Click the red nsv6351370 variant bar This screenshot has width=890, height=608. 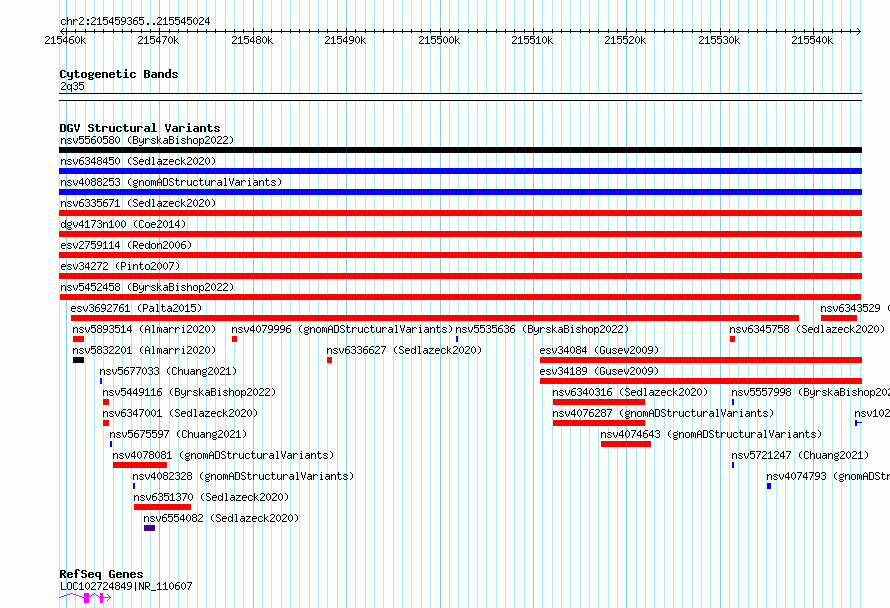[162, 507]
